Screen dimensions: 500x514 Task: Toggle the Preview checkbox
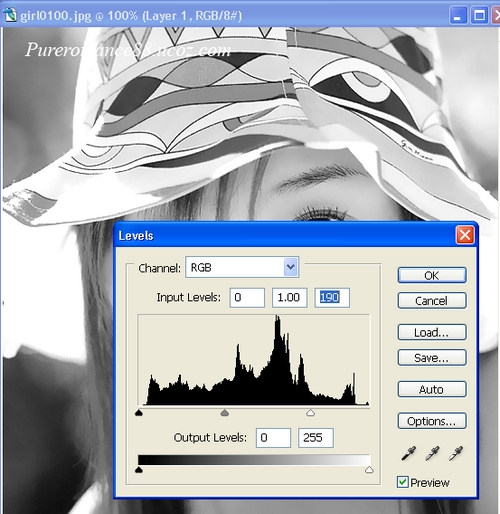(403, 482)
